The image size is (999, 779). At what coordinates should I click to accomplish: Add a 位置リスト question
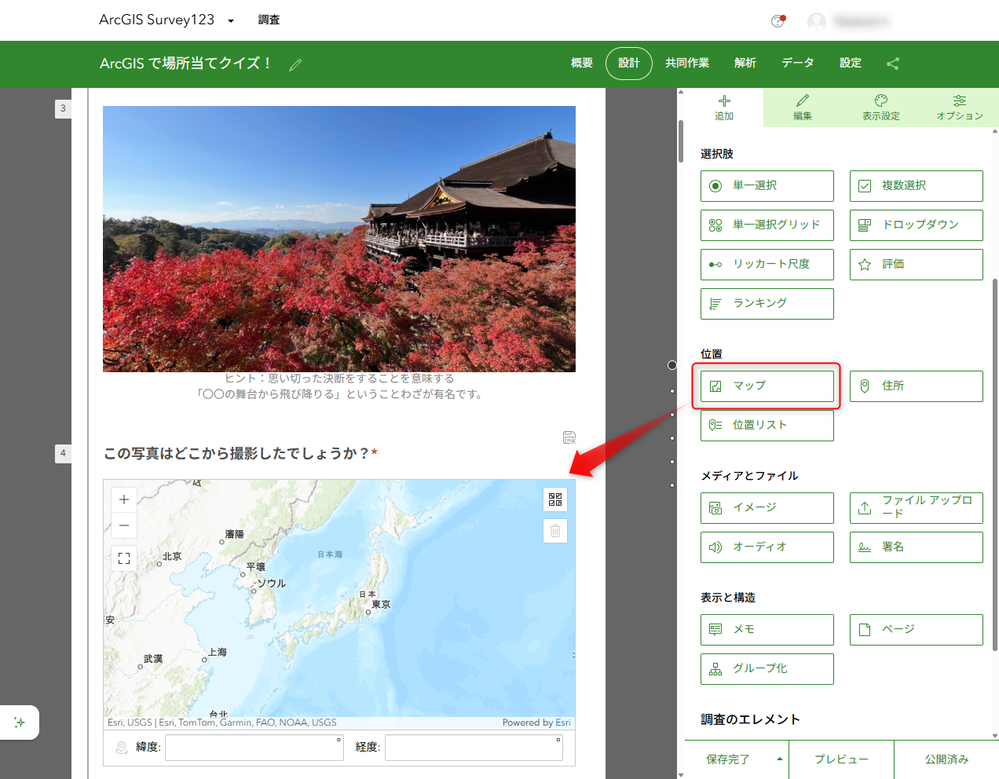[x=766, y=425]
